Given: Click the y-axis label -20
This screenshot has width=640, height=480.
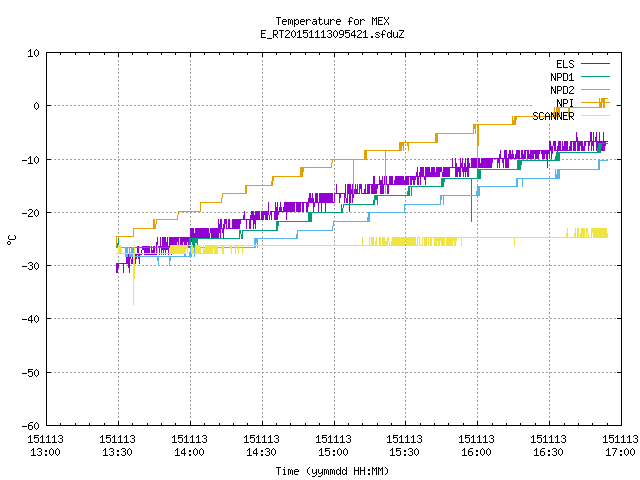Looking at the screenshot, I should point(31,213).
